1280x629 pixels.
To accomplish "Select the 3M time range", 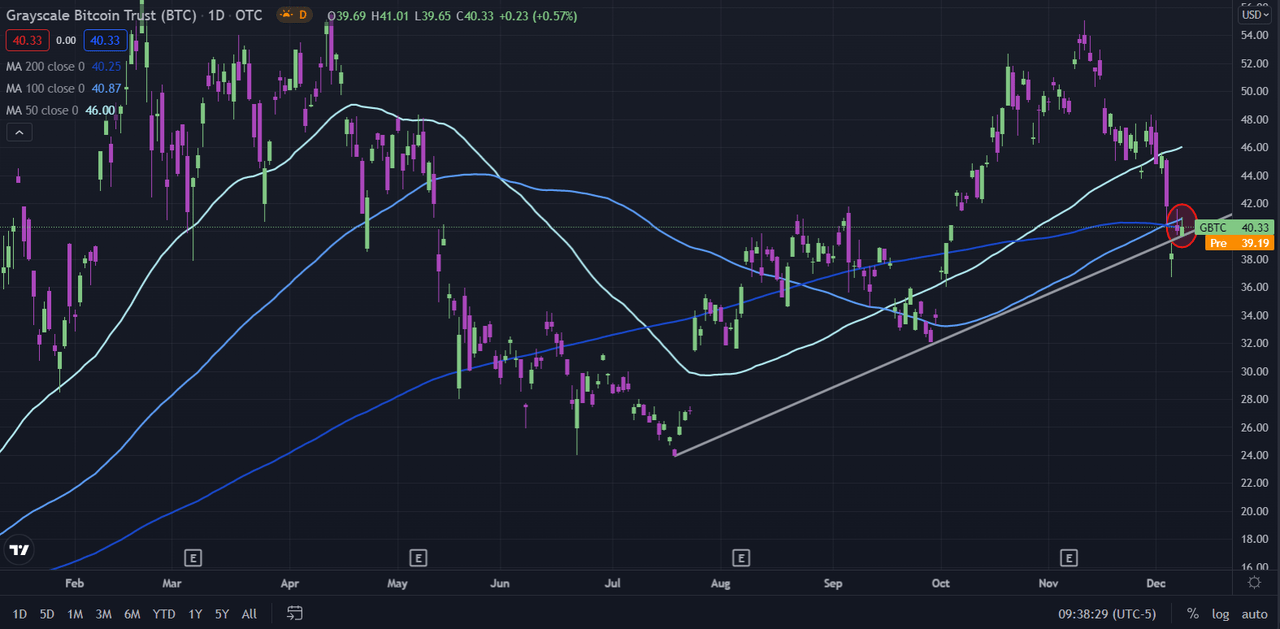I will [x=103, y=613].
